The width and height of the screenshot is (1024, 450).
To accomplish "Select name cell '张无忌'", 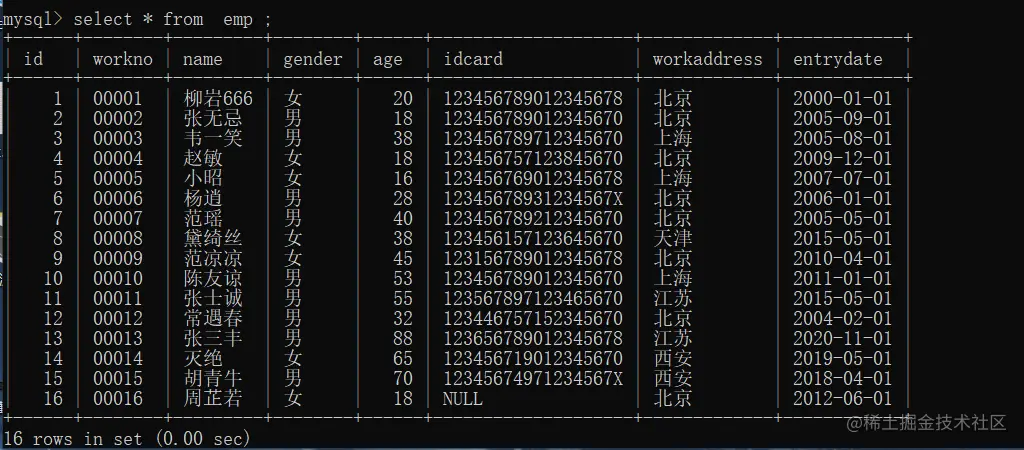I will coord(213,119).
